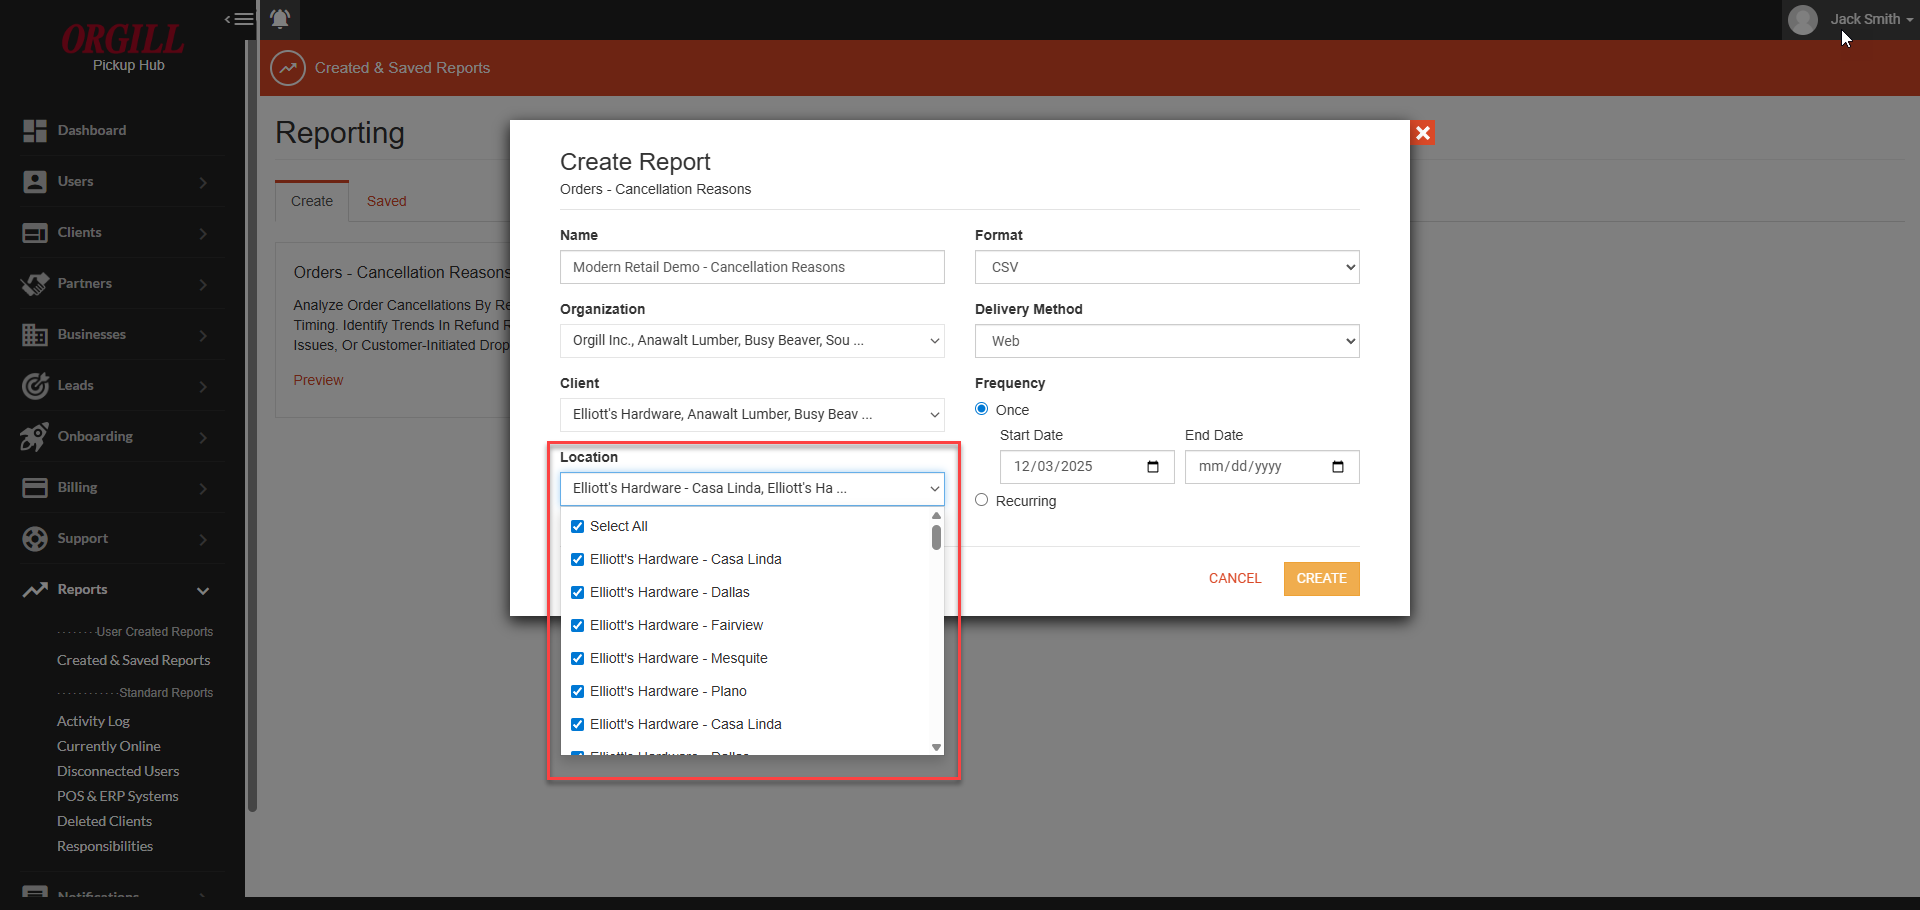Expand the Clients sidebar menu
The image size is (1920, 910).
(203, 233)
